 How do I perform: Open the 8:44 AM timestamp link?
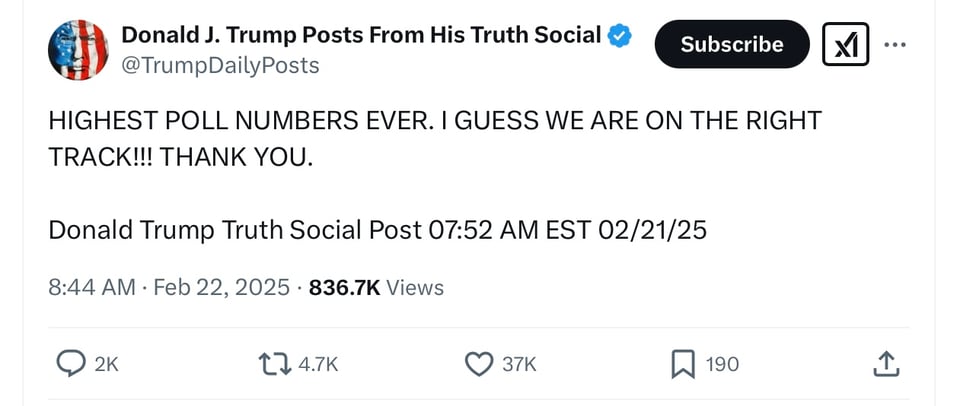(91, 287)
